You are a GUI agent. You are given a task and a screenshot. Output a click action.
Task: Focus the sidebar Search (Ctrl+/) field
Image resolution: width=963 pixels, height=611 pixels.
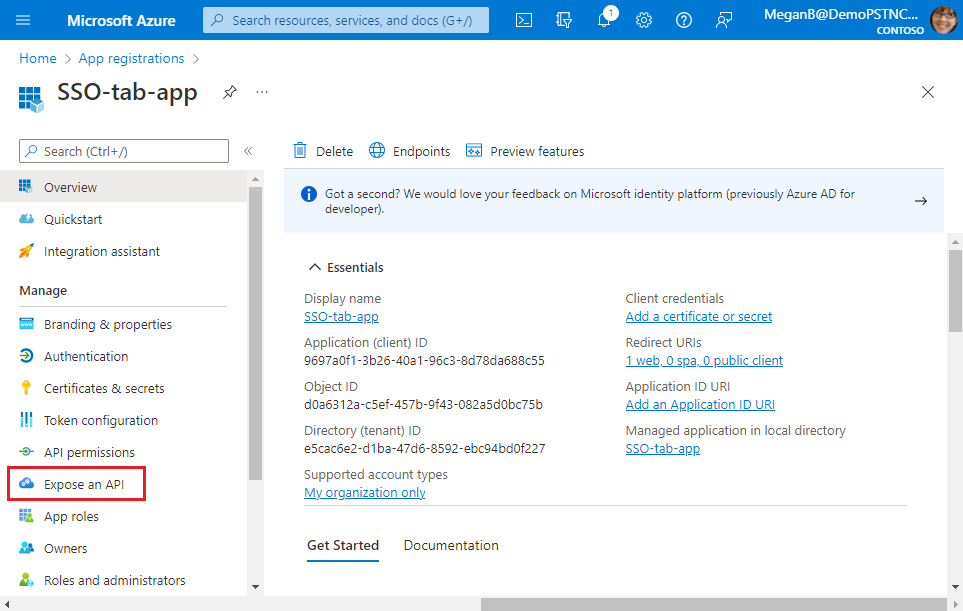point(123,151)
